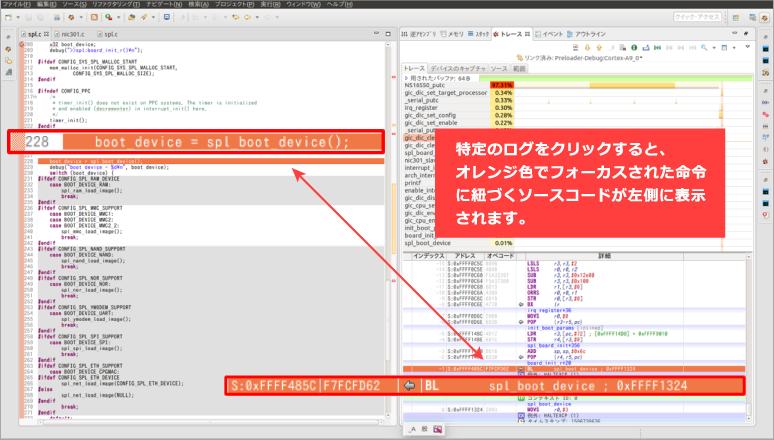Open the dropdown next to trace magnifier icon
The width and height of the screenshot is (774, 440).
click(714, 48)
